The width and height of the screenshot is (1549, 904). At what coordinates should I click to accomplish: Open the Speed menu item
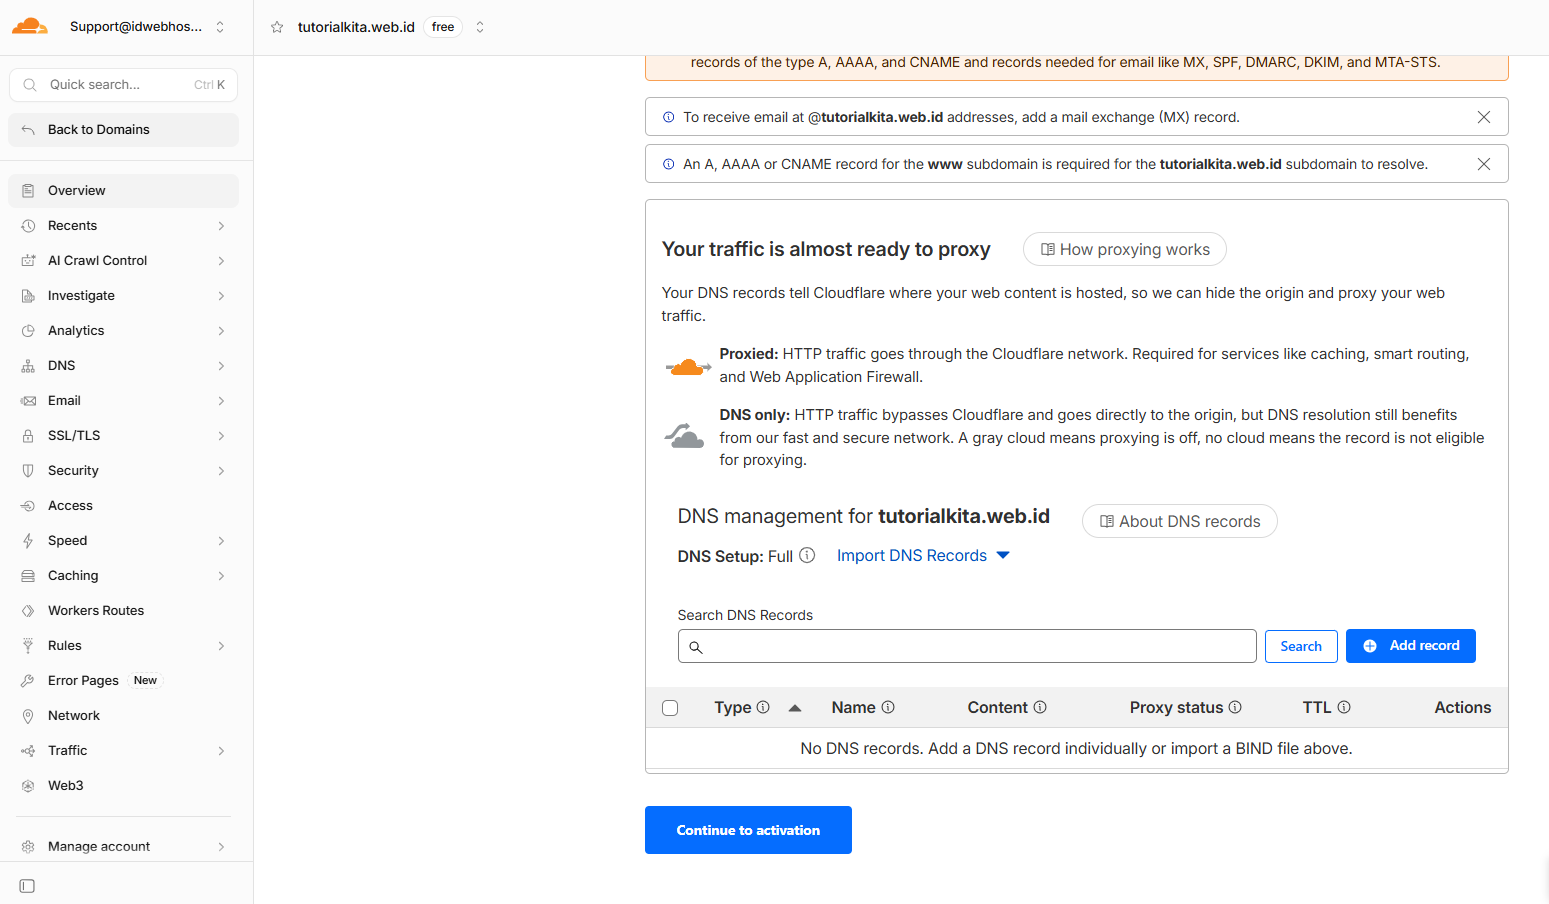point(123,541)
